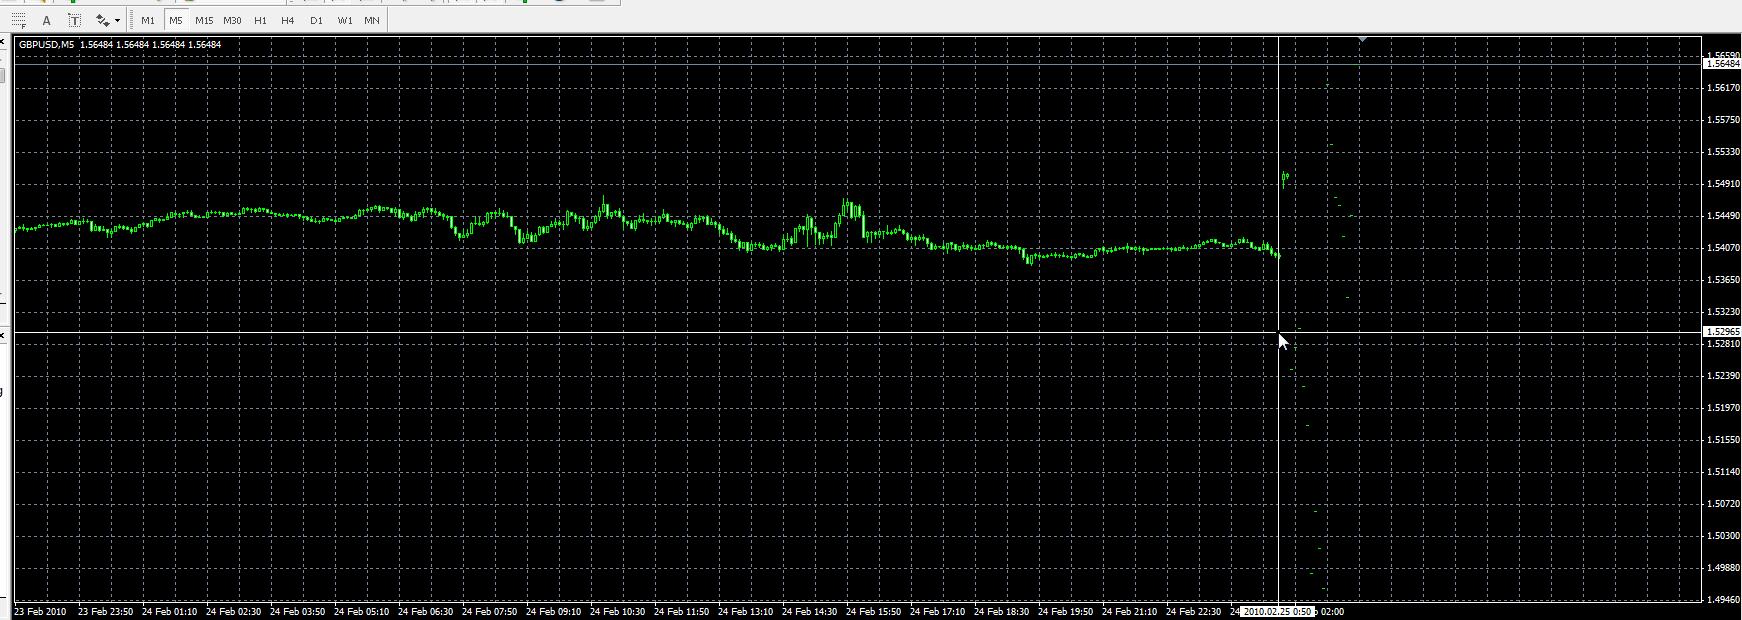Click time axis label 24 Feb 13:10
Image resolution: width=1742 pixels, height=620 pixels.
pos(745,611)
